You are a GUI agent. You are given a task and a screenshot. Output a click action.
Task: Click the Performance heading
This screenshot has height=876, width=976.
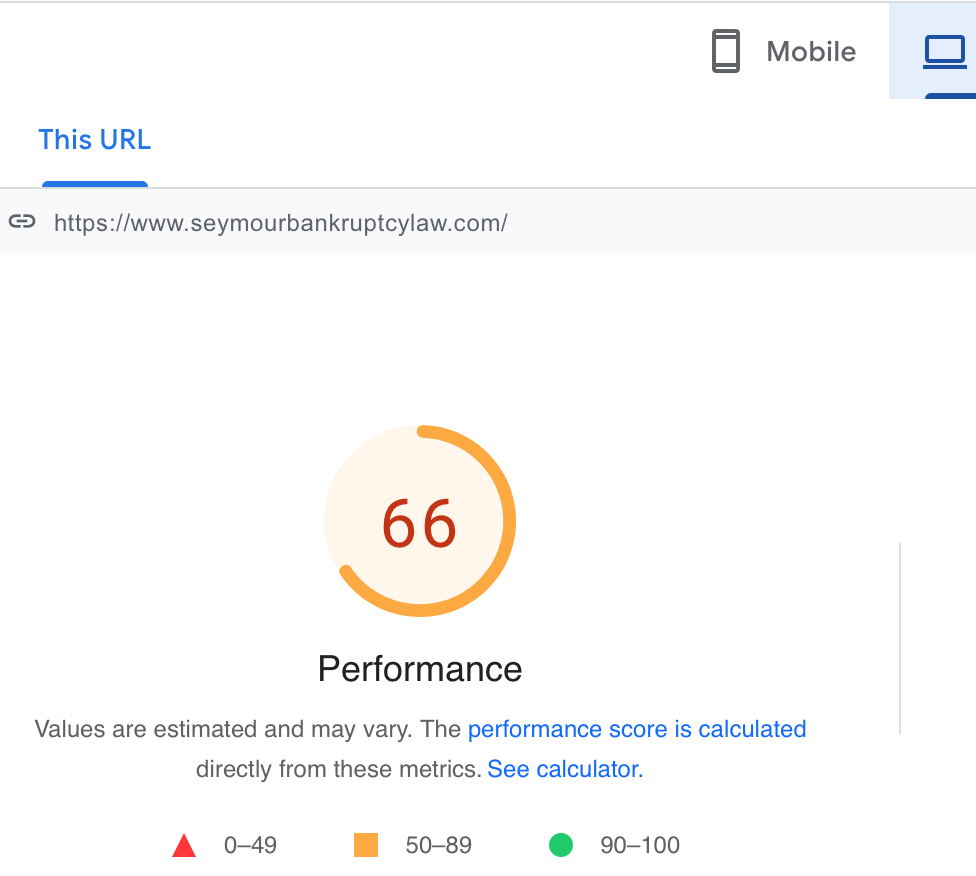tap(420, 669)
